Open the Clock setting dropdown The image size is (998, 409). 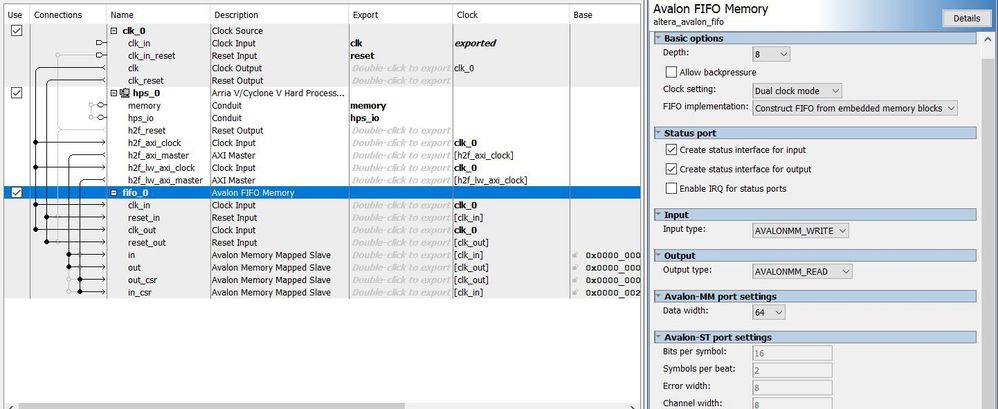point(796,91)
